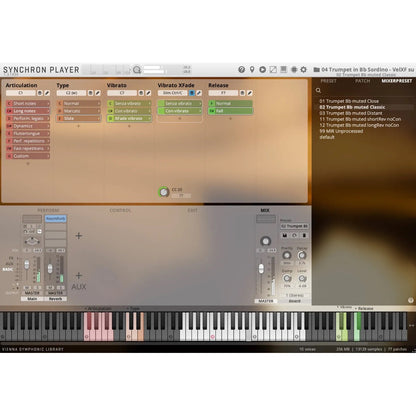Image resolution: width=416 pixels, height=416 pixels.
Task: Select the Short notes articulation
Action: (28, 103)
